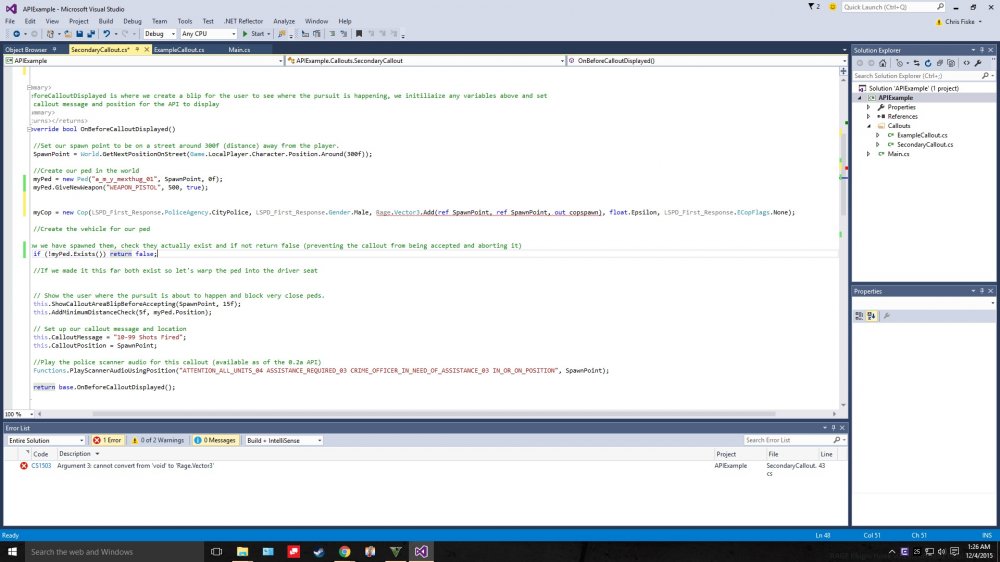Open the Build menu
This screenshot has width=1000, height=562.
tap(105, 20)
